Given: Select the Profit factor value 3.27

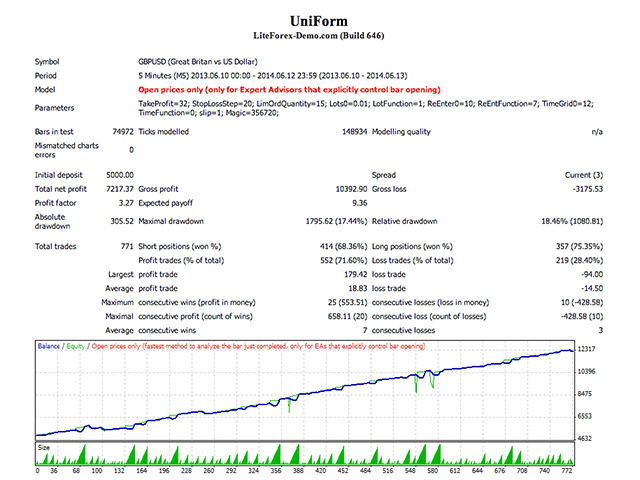Looking at the screenshot, I should pyautogui.click(x=126, y=203).
